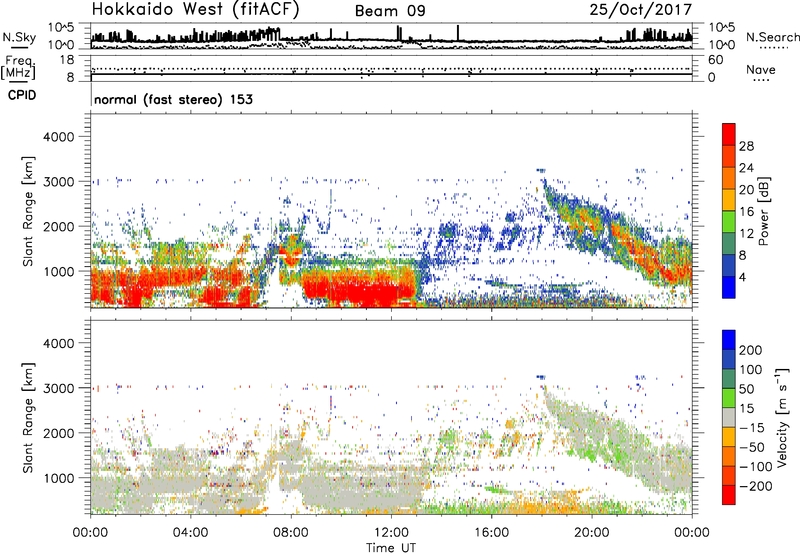800x554 pixels.
Task: Click the "CPID" label
Action: 22,95
